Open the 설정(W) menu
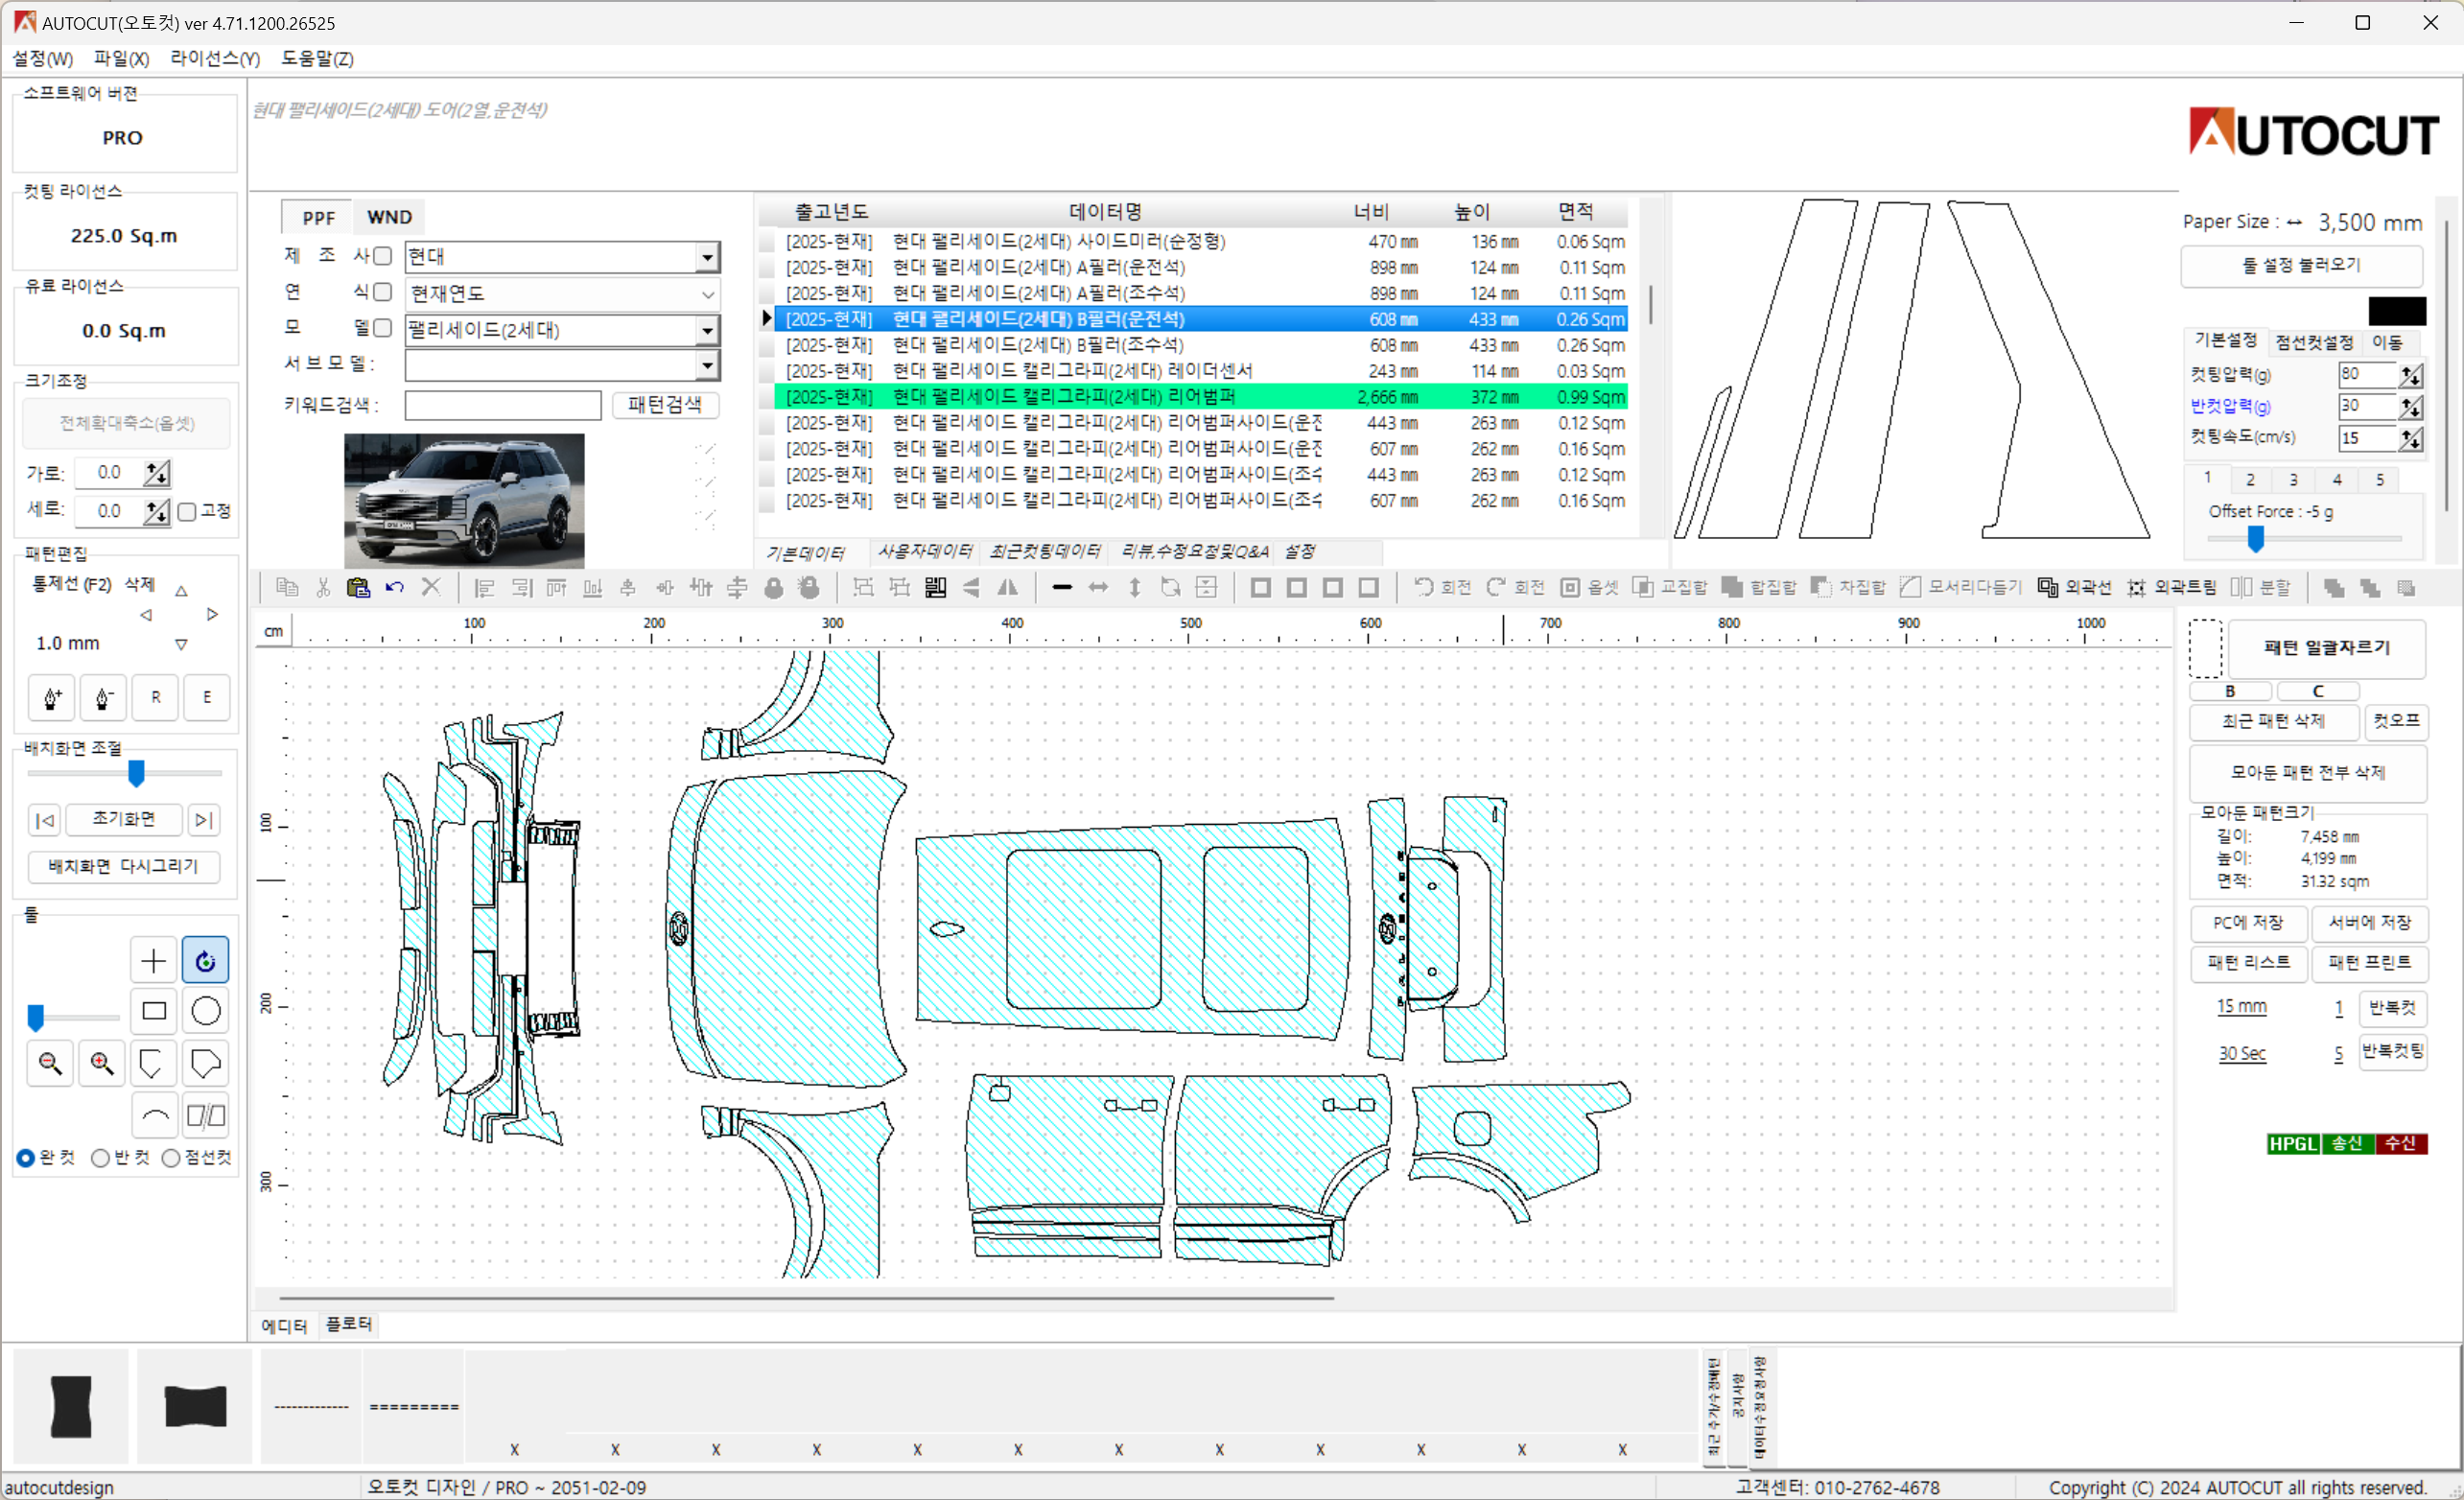Image resolution: width=2464 pixels, height=1500 pixels. tap(42, 59)
